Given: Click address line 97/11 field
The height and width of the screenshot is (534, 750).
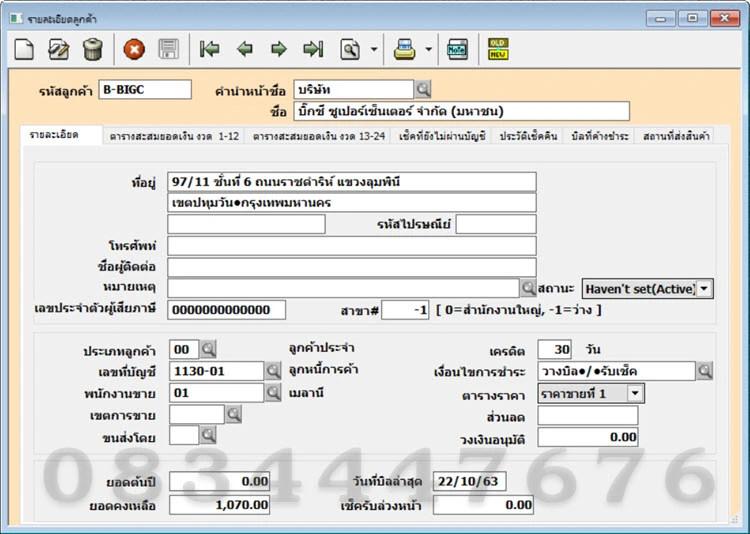Looking at the screenshot, I should coord(352,182).
